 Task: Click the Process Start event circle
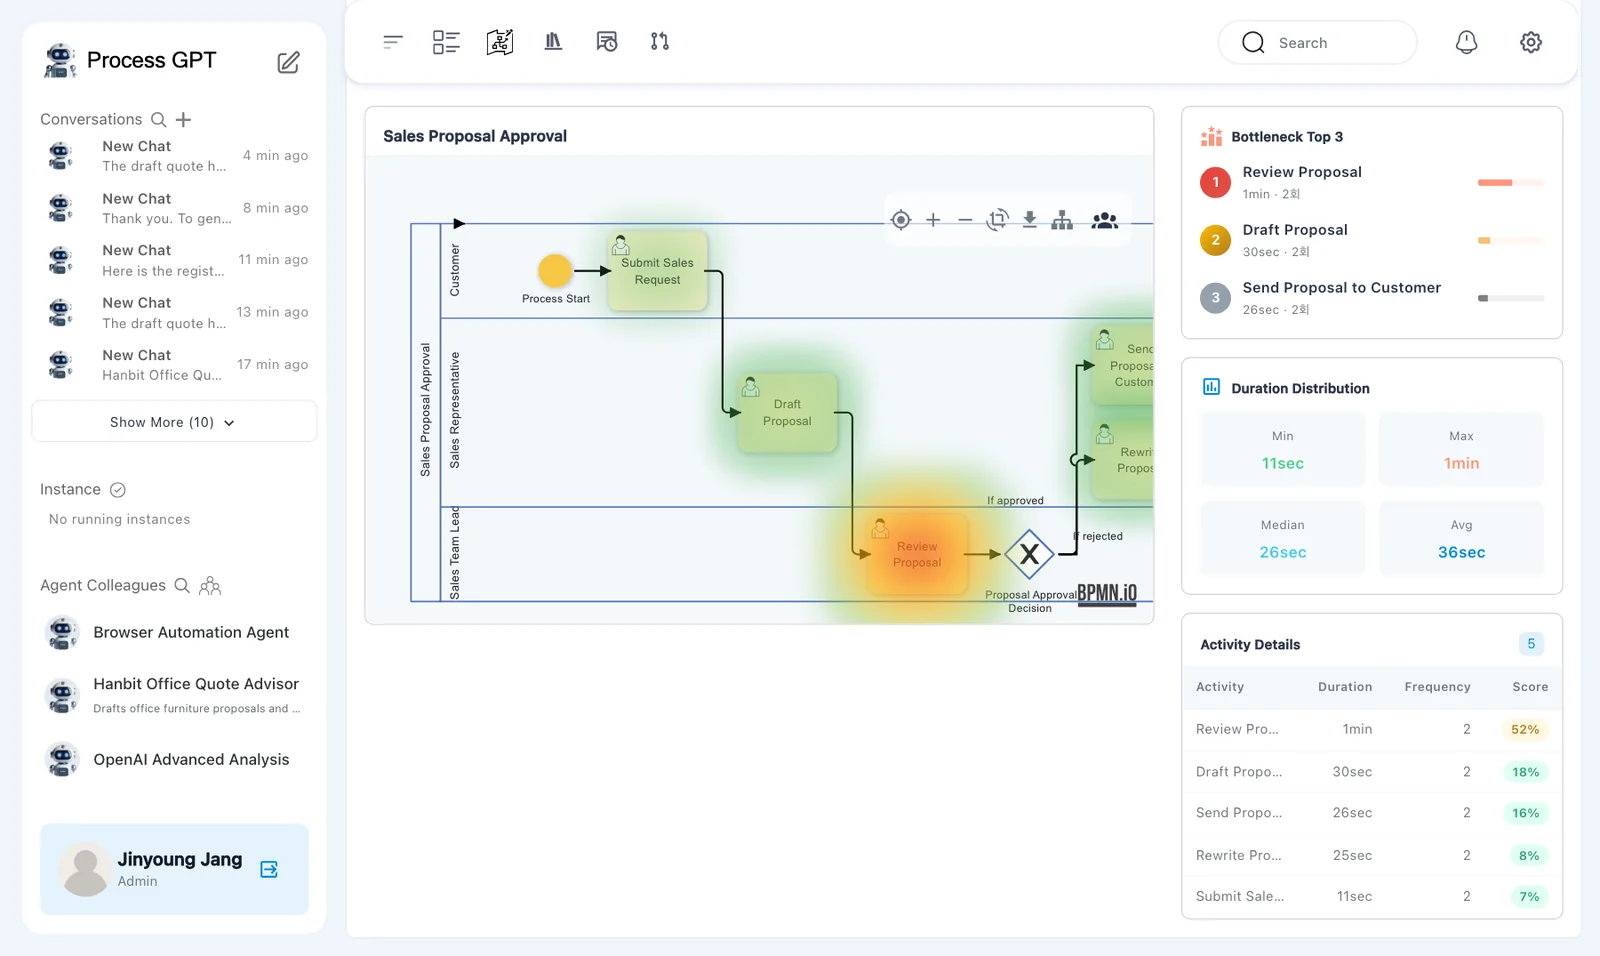(x=555, y=270)
